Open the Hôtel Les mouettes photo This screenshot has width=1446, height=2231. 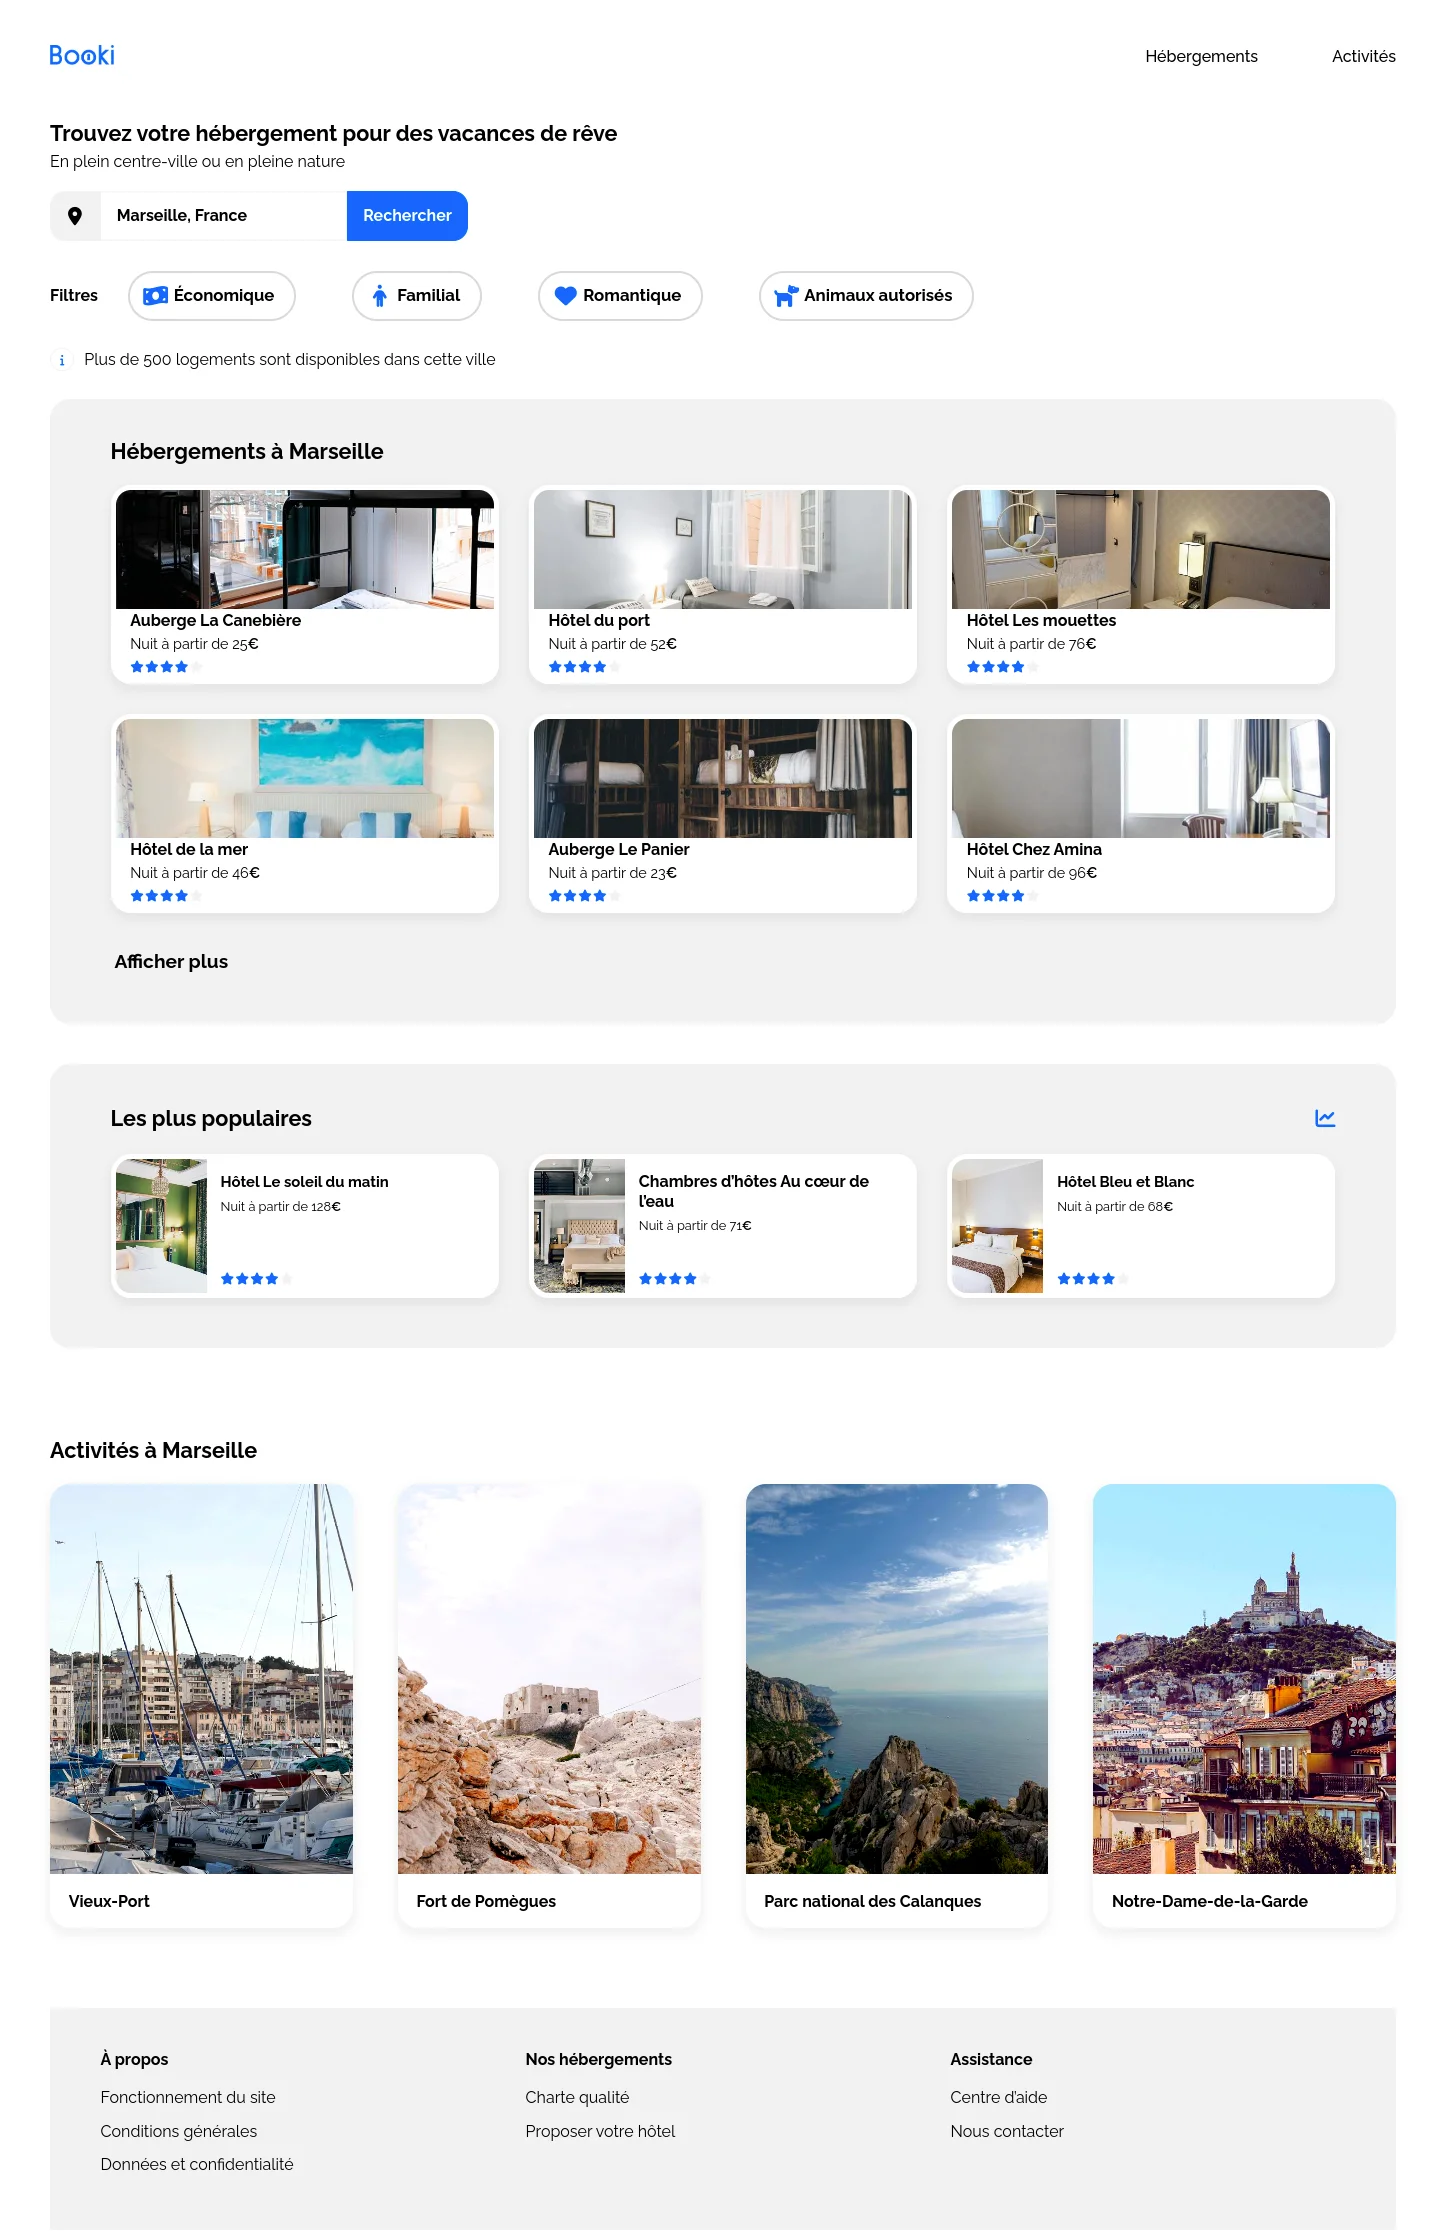pos(1141,550)
